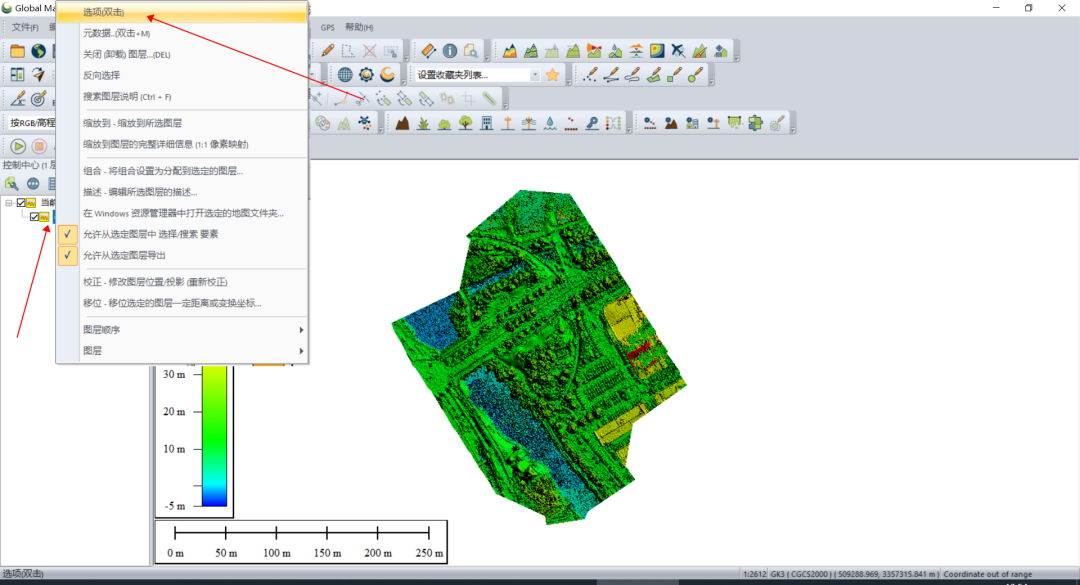
Task: Click the airplane fly-through icon
Action: click(678, 51)
